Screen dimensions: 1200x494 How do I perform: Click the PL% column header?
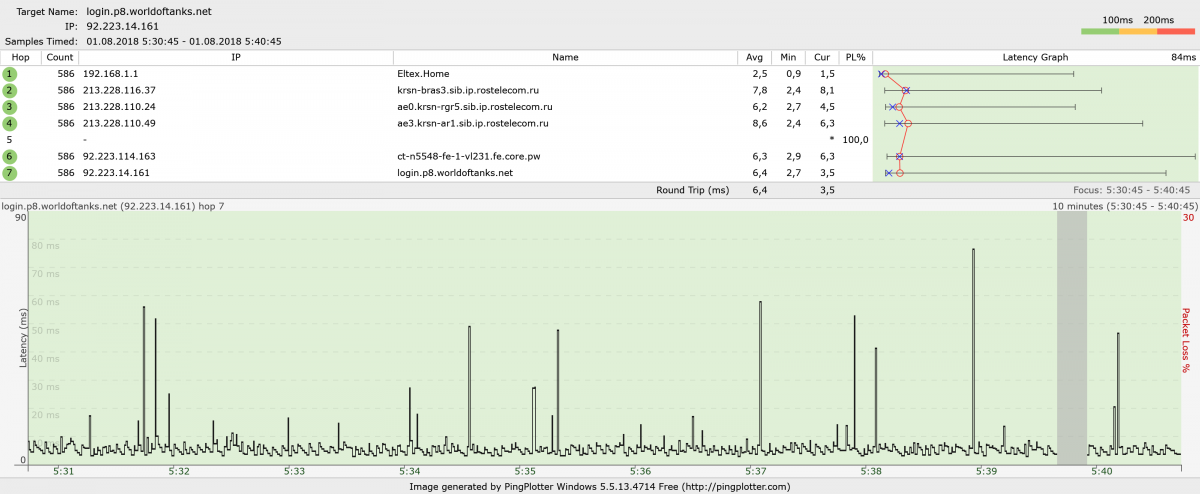(855, 58)
